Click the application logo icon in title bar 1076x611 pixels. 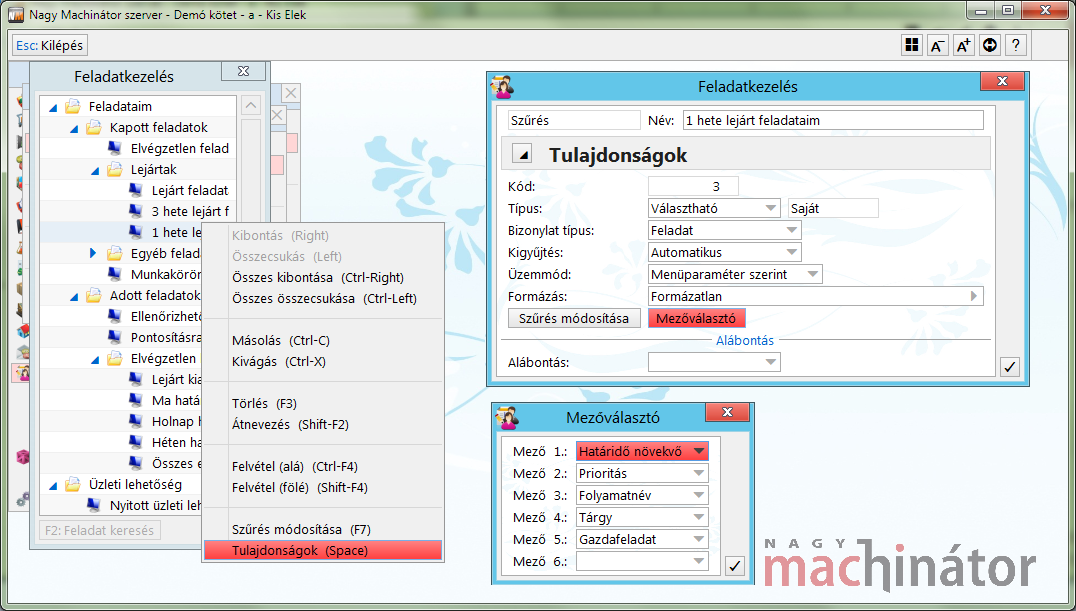[x=15, y=14]
